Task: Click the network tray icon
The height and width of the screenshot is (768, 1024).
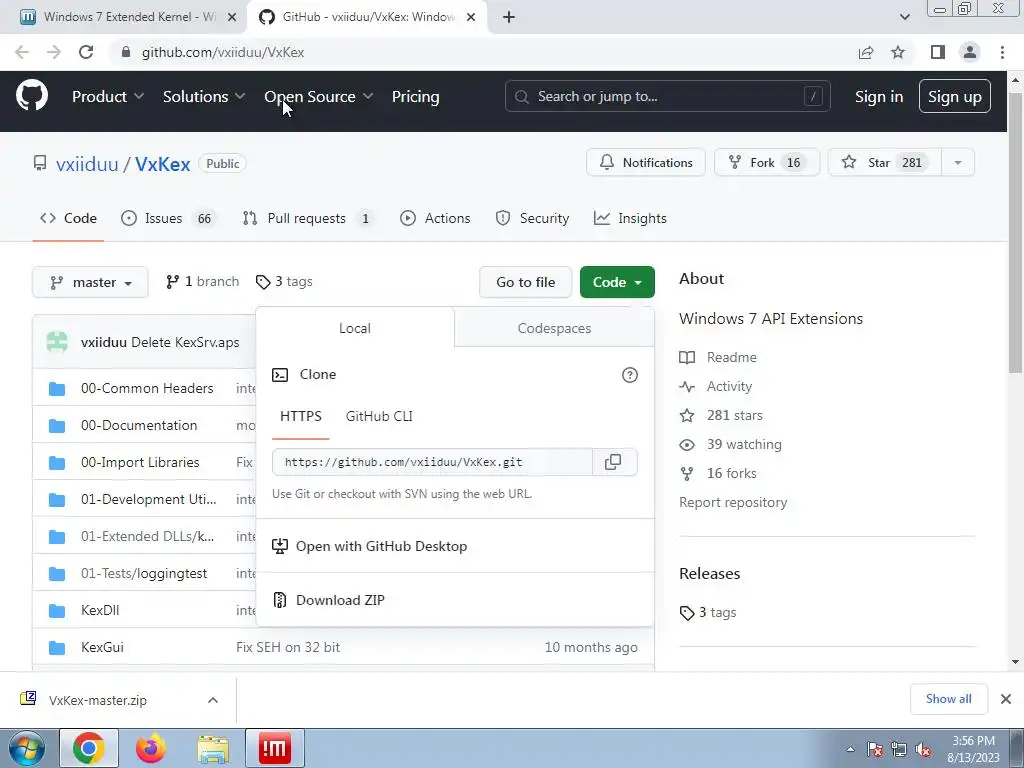Action: (x=899, y=750)
